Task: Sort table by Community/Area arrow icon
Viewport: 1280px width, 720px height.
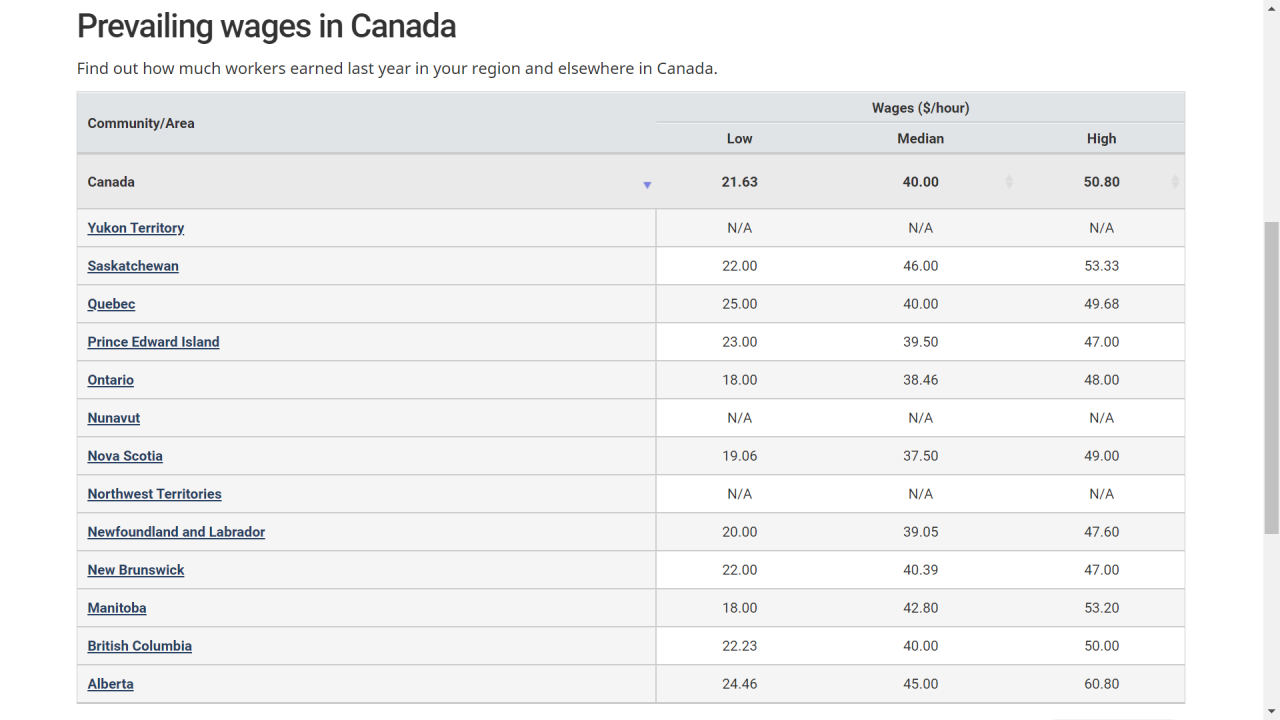Action: click(x=647, y=185)
